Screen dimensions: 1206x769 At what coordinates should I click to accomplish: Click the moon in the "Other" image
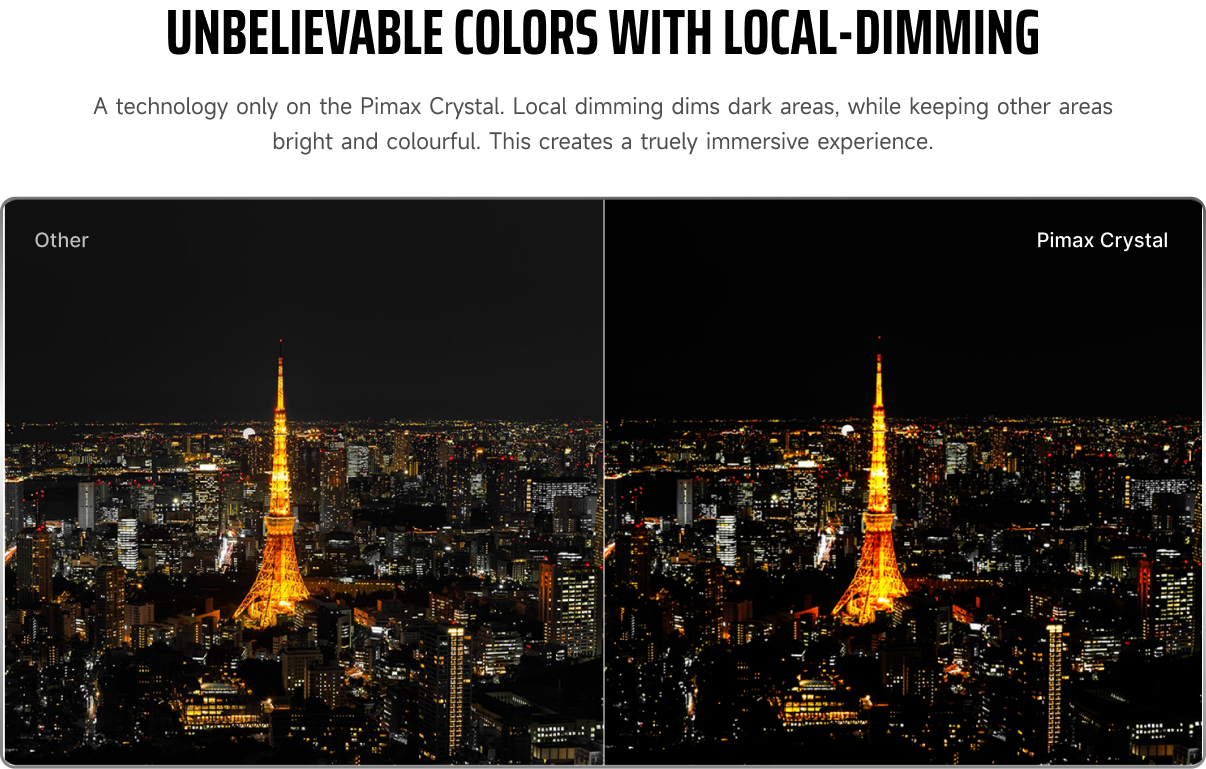249,433
